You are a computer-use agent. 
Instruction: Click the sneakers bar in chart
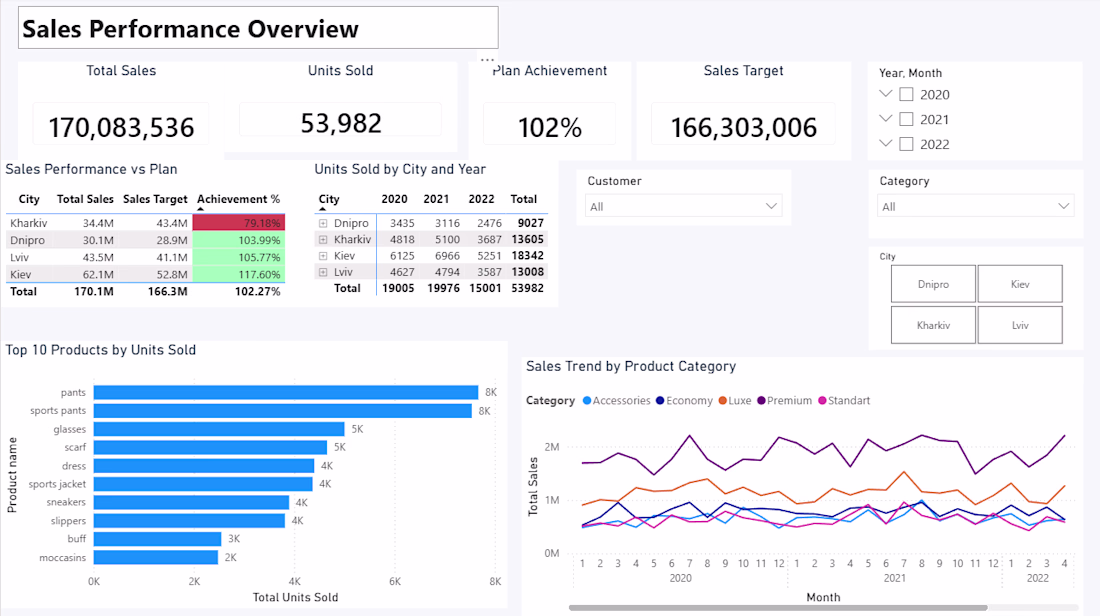click(x=191, y=502)
